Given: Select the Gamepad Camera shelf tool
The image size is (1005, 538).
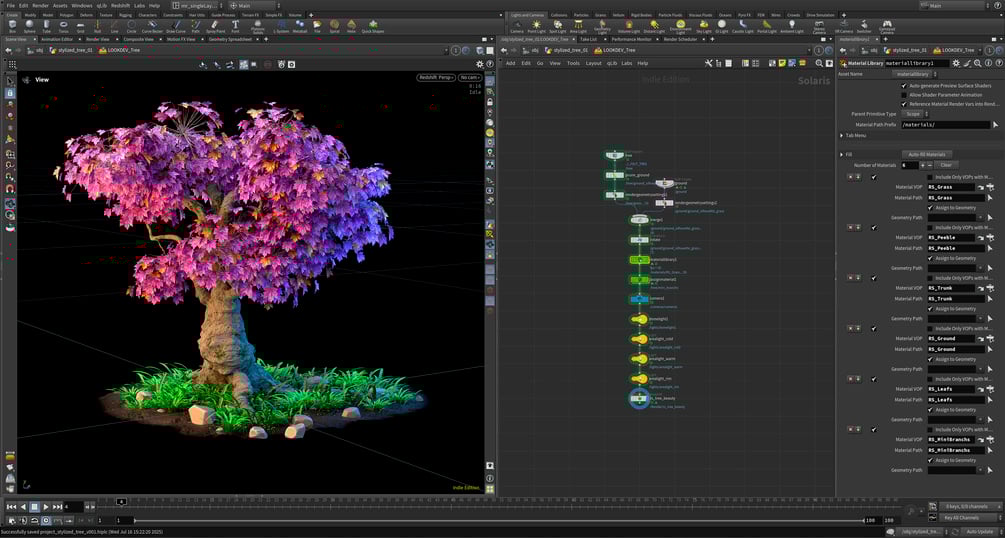Looking at the screenshot, I should tap(887, 27).
